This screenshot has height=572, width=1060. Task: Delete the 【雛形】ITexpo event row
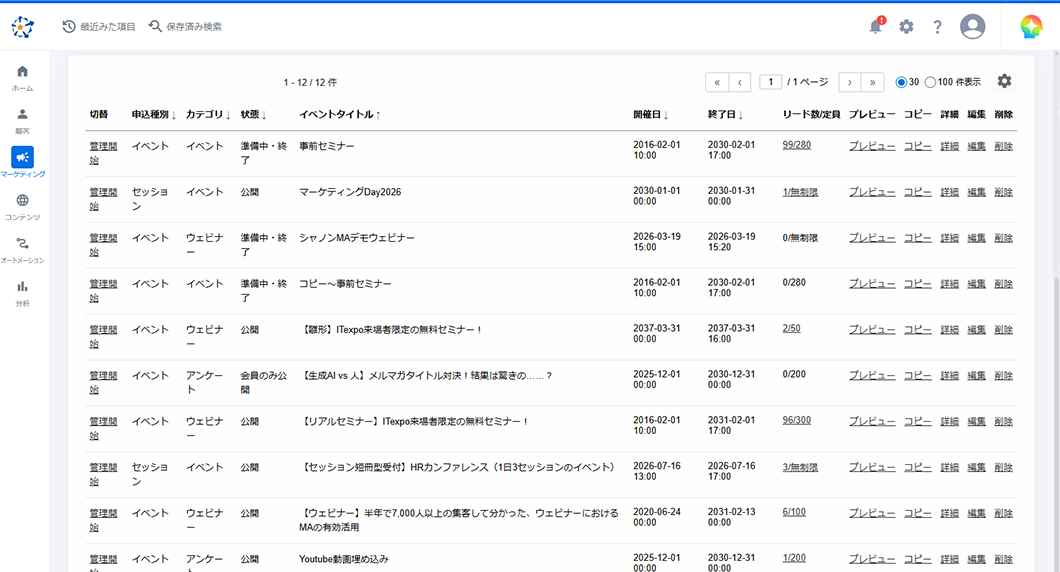coord(1003,330)
